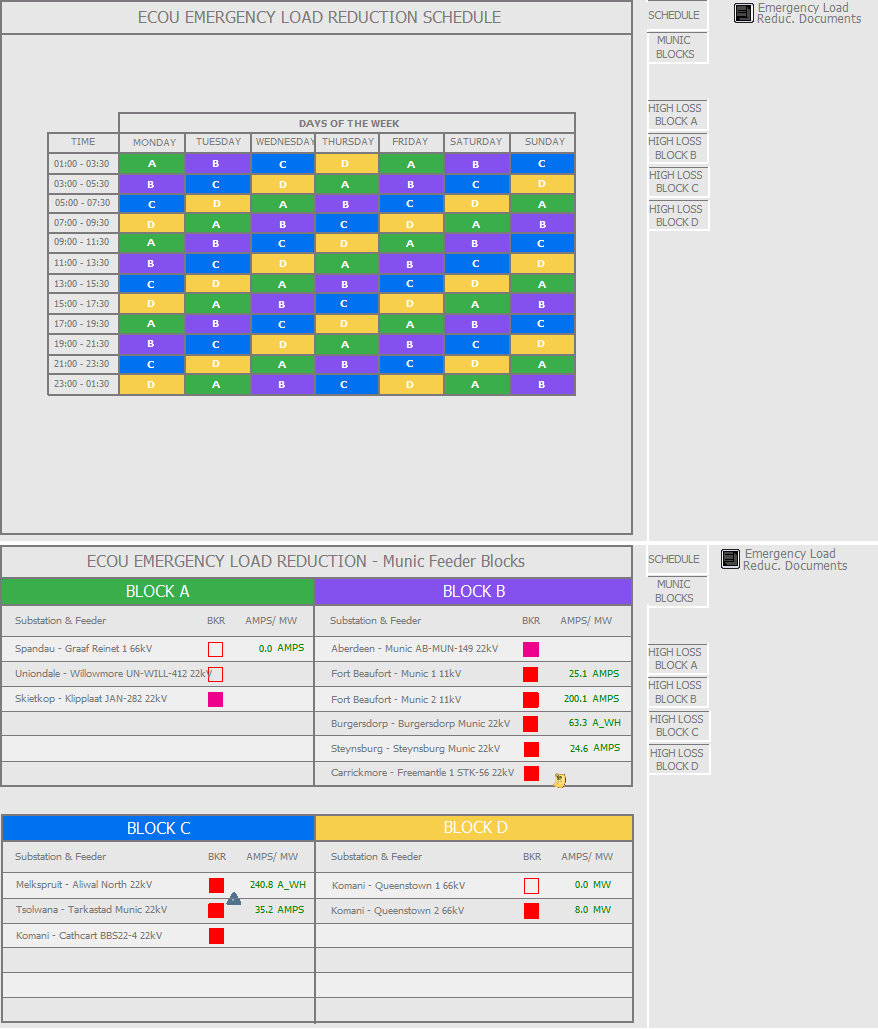Select Aberdeen Munic AB-MUN-149 breaker indicator
Image resolution: width=878 pixels, height=1029 pixels.
531,650
